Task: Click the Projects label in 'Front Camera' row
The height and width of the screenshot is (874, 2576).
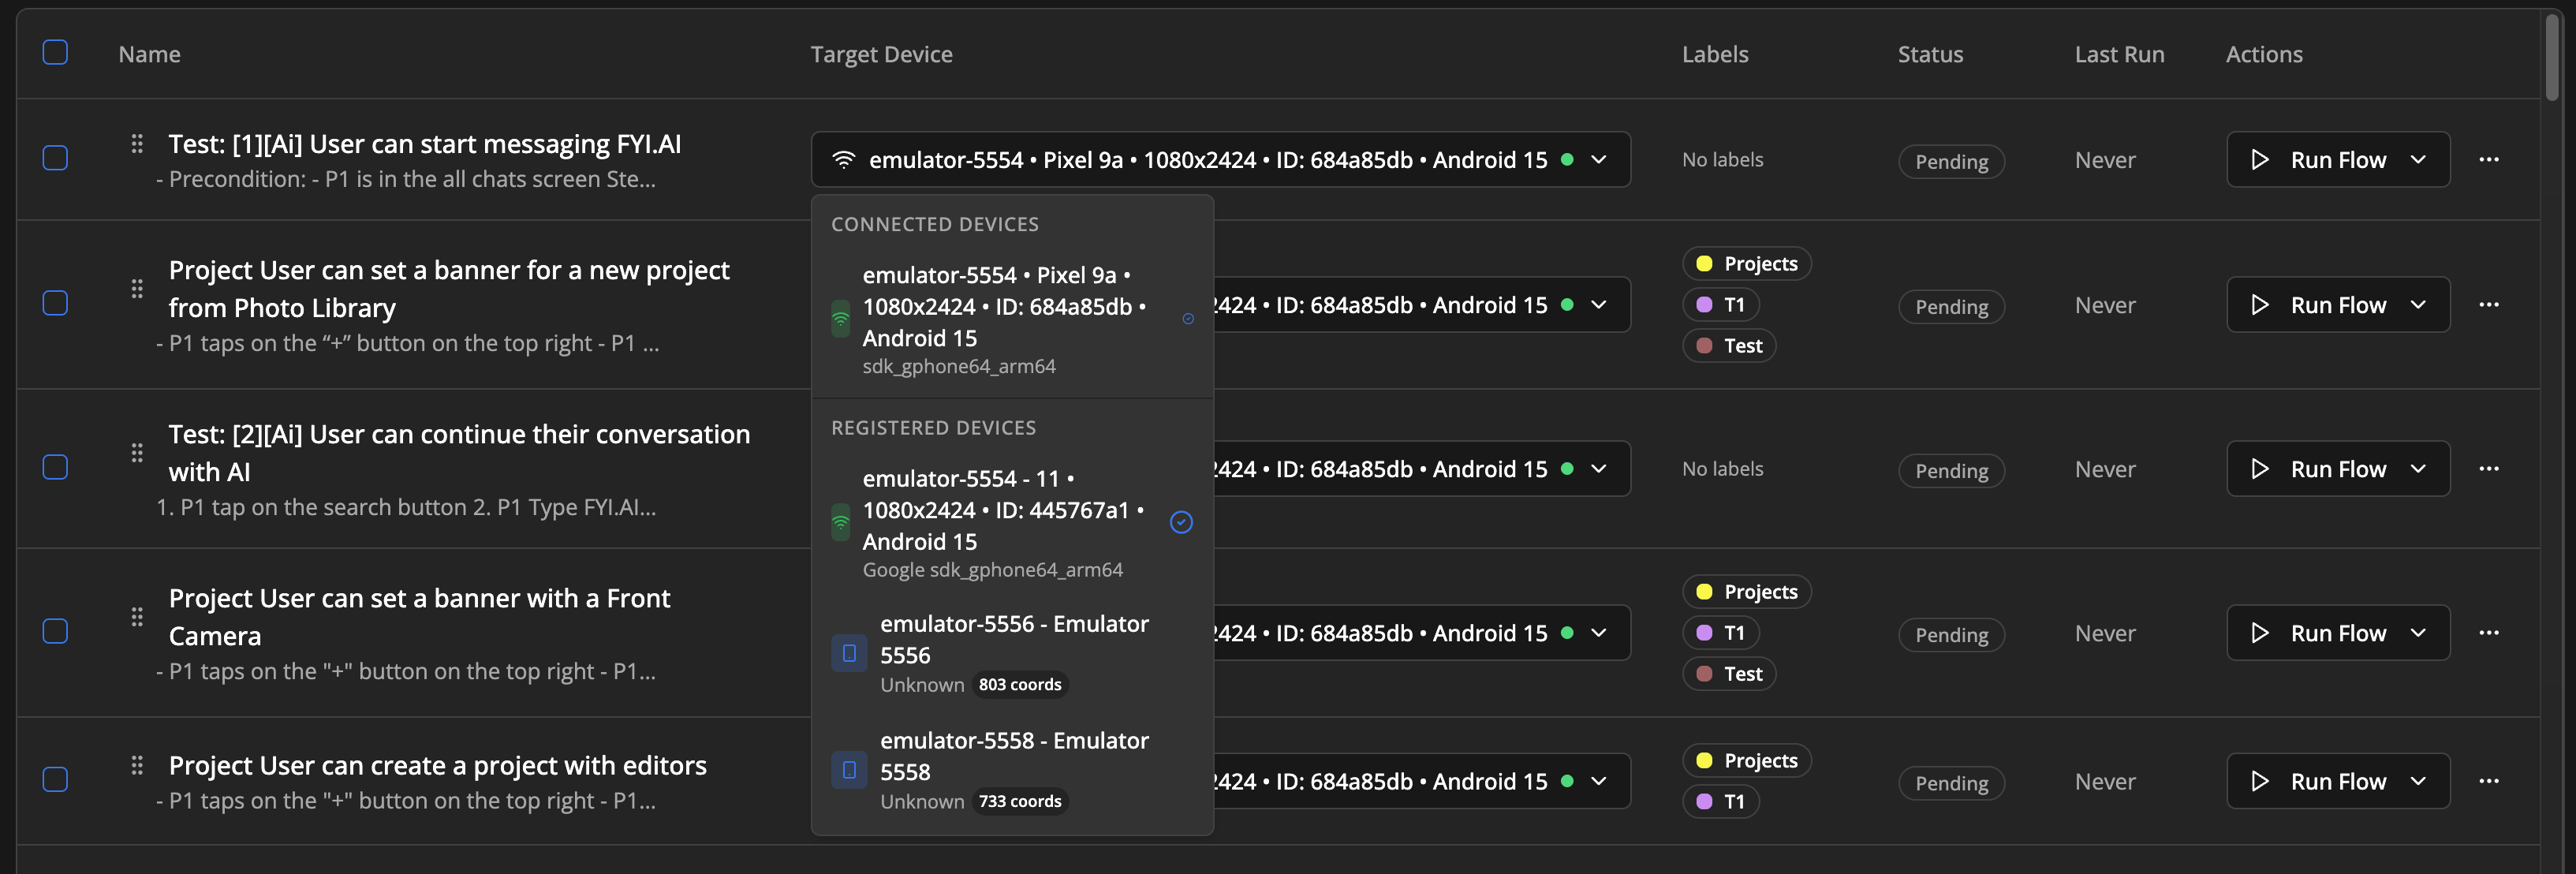Action: 1747,591
